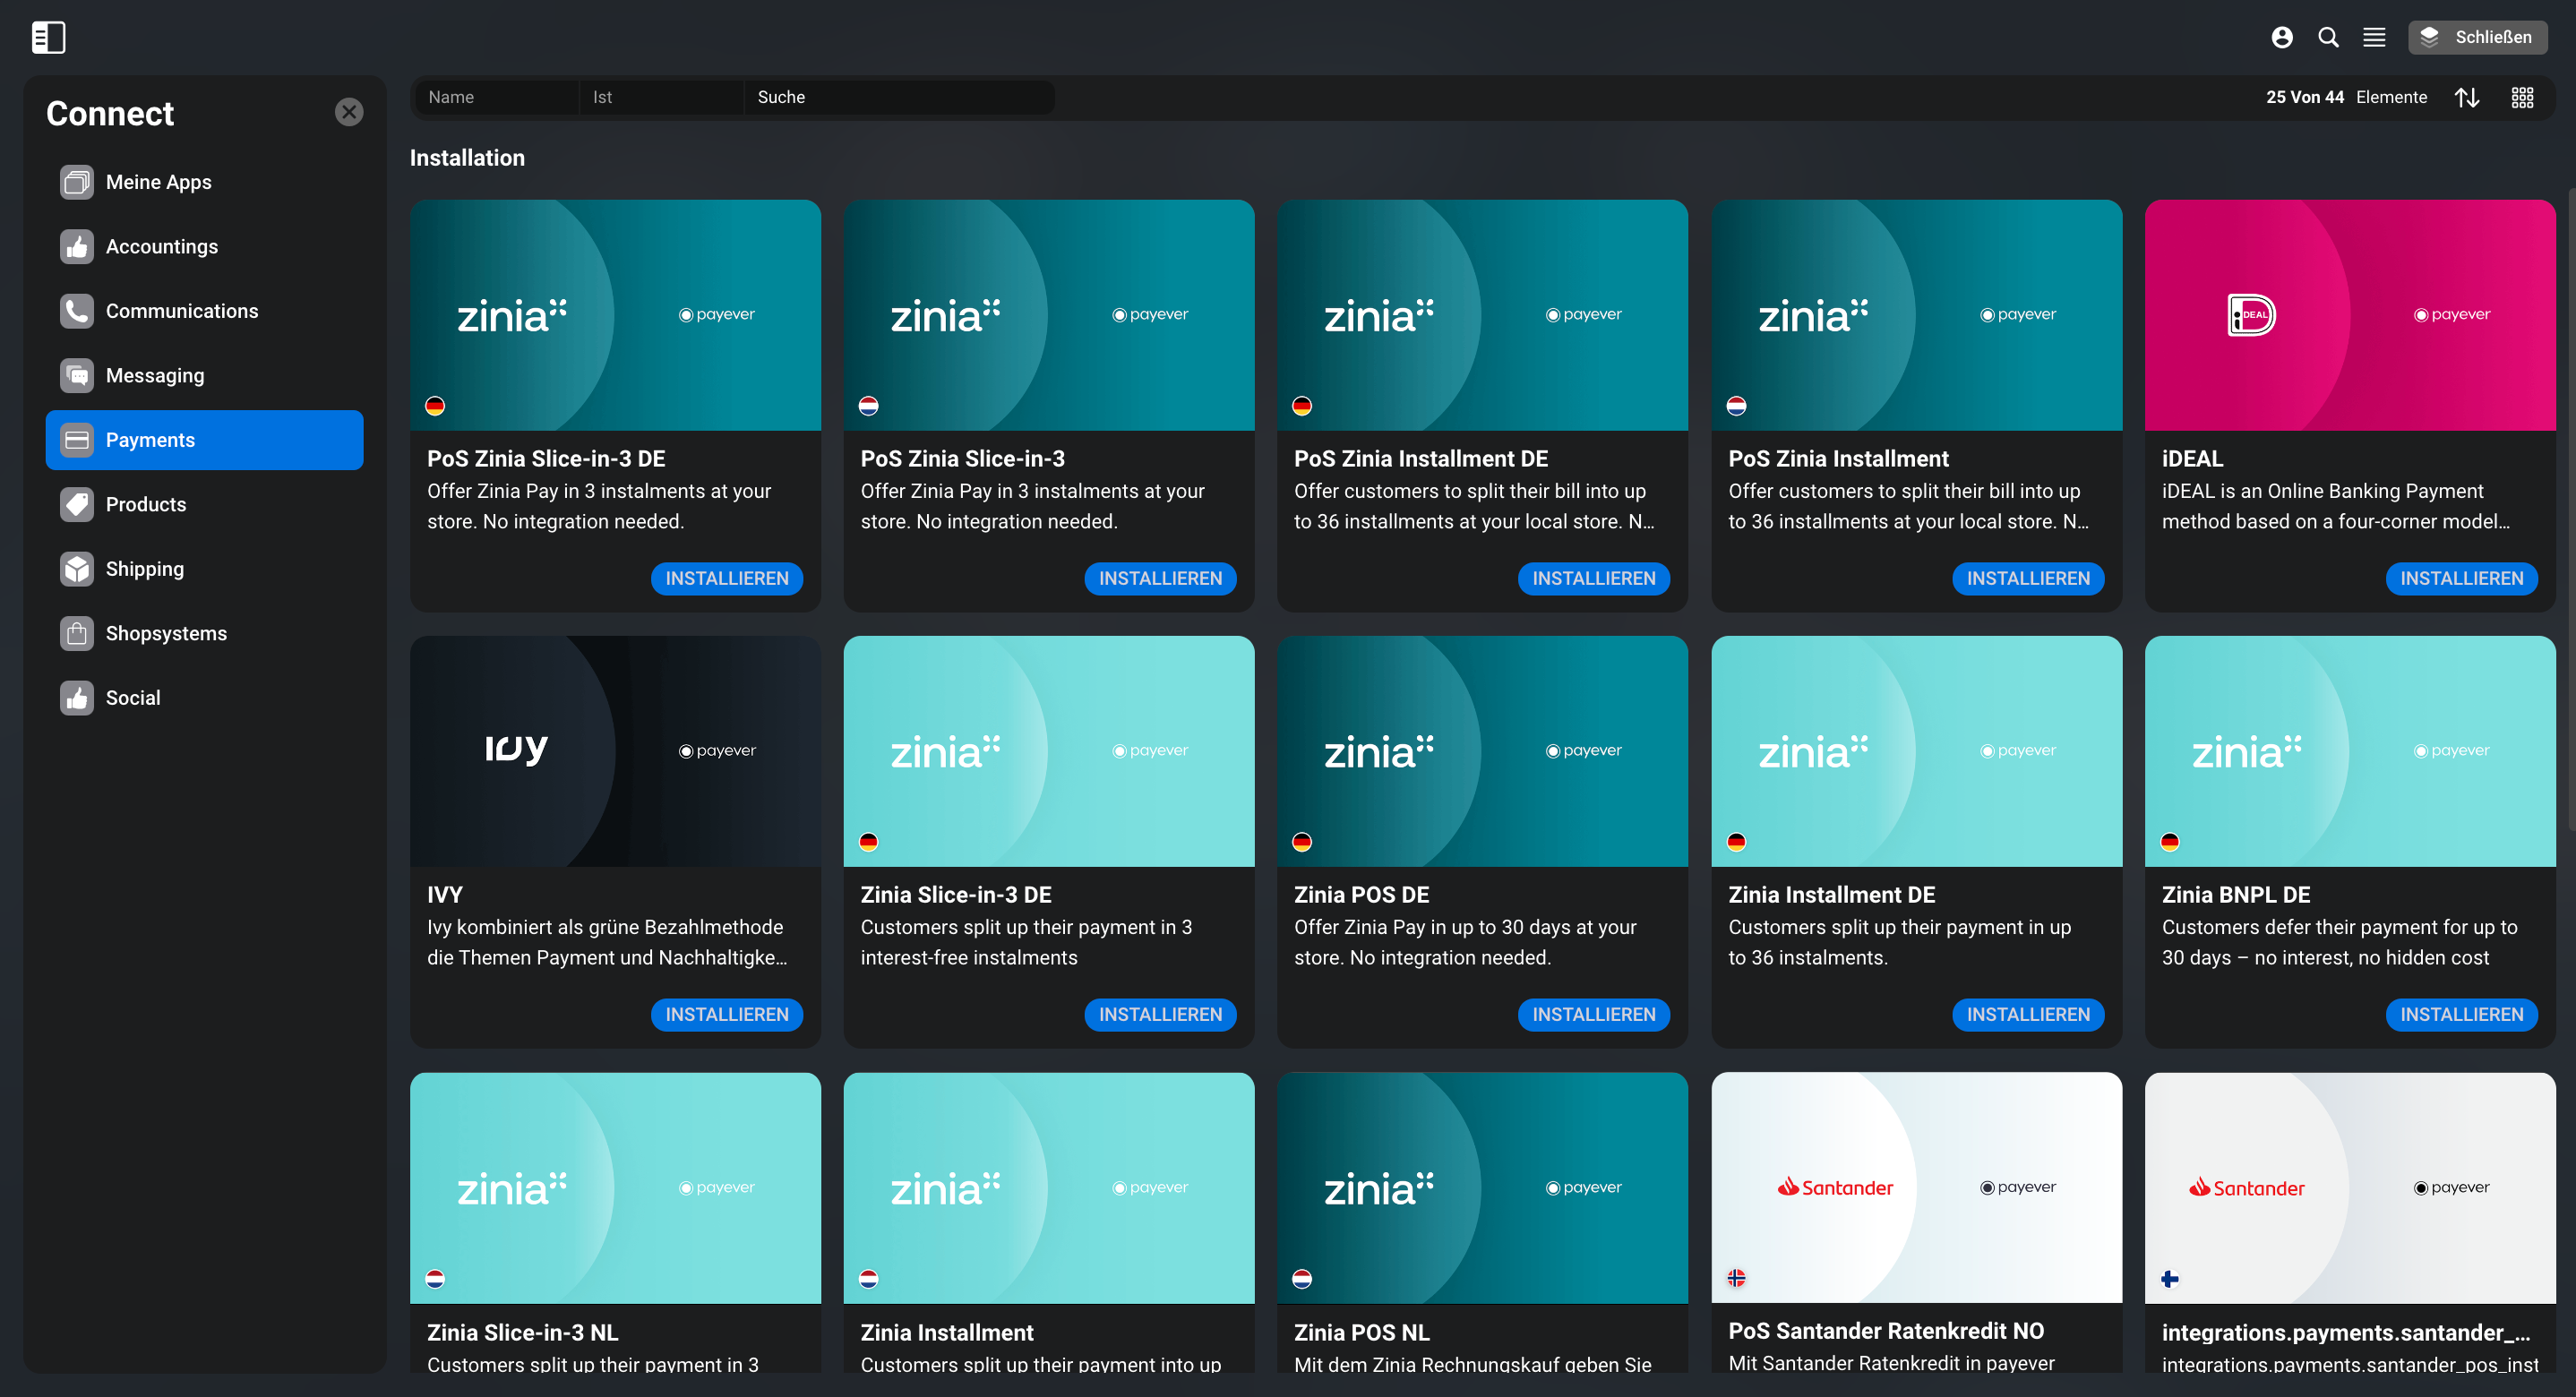Open the search magnifier icon
The width and height of the screenshot is (2576, 1397).
coord(2328,37)
